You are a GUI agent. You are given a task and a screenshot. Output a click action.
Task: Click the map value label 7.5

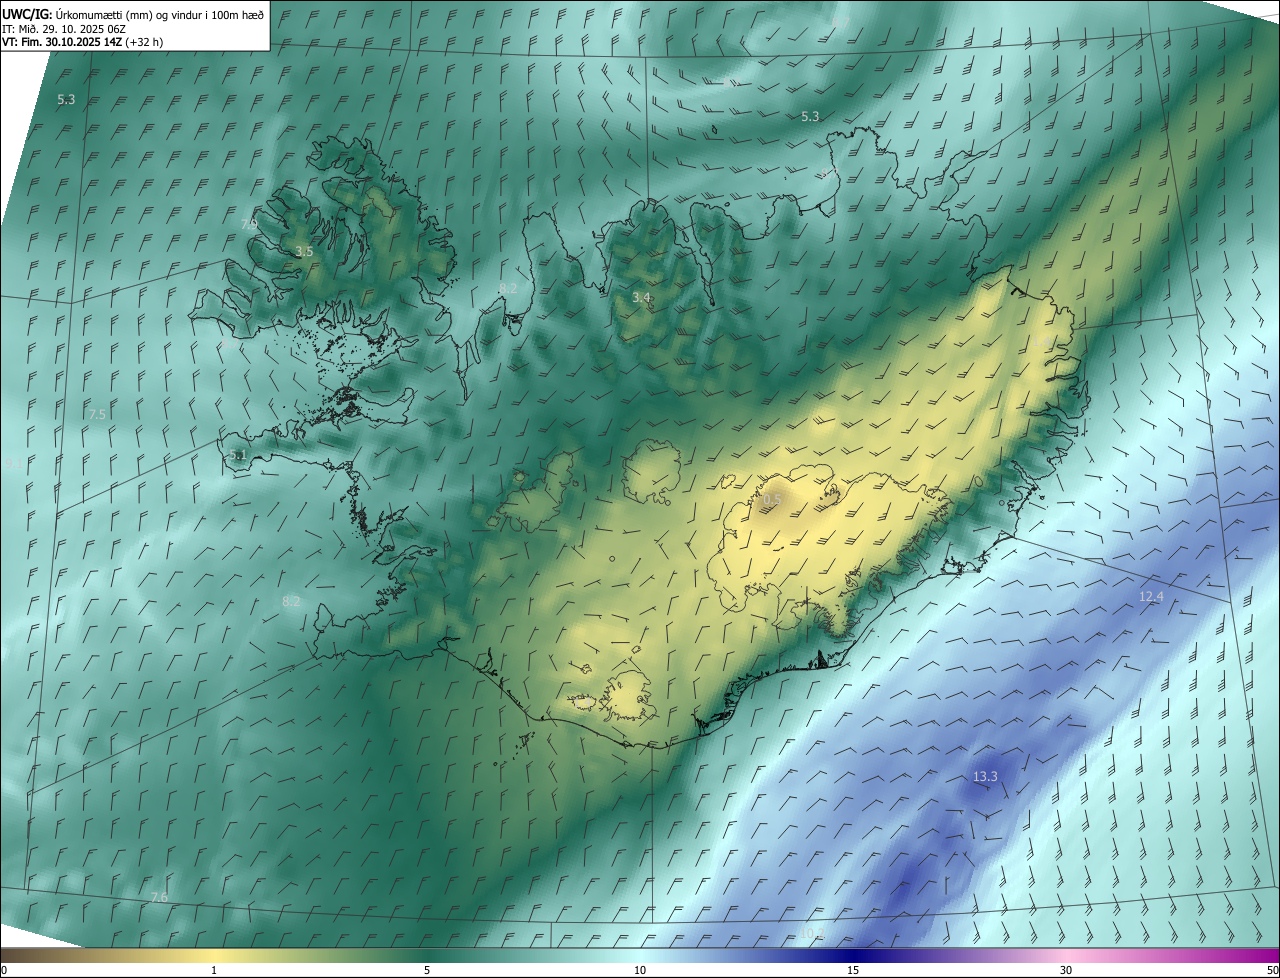(x=97, y=414)
